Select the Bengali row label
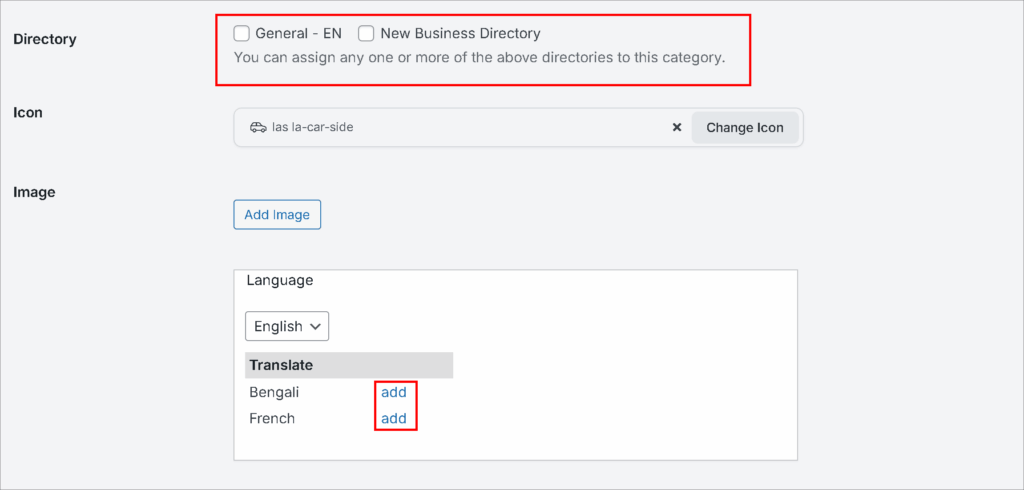 274,392
